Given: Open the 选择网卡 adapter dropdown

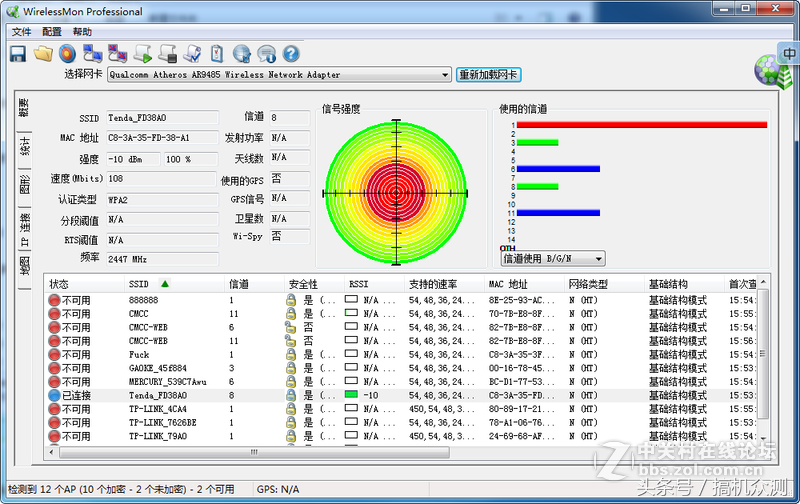Looking at the screenshot, I should click(x=445, y=75).
